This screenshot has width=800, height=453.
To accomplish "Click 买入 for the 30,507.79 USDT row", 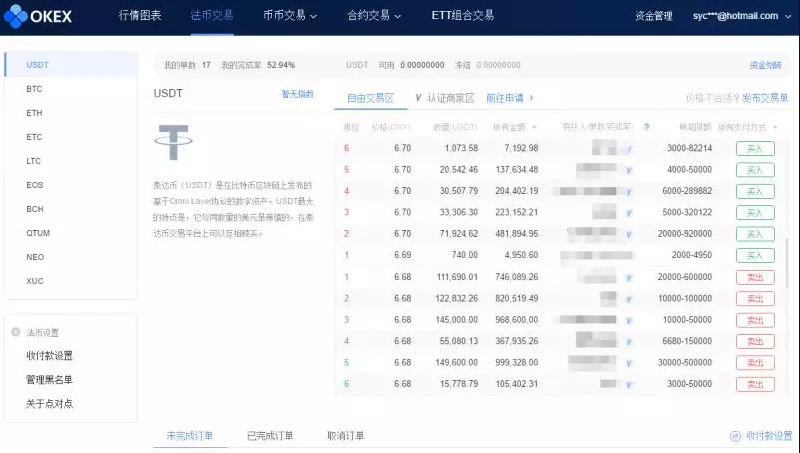I will pos(755,191).
